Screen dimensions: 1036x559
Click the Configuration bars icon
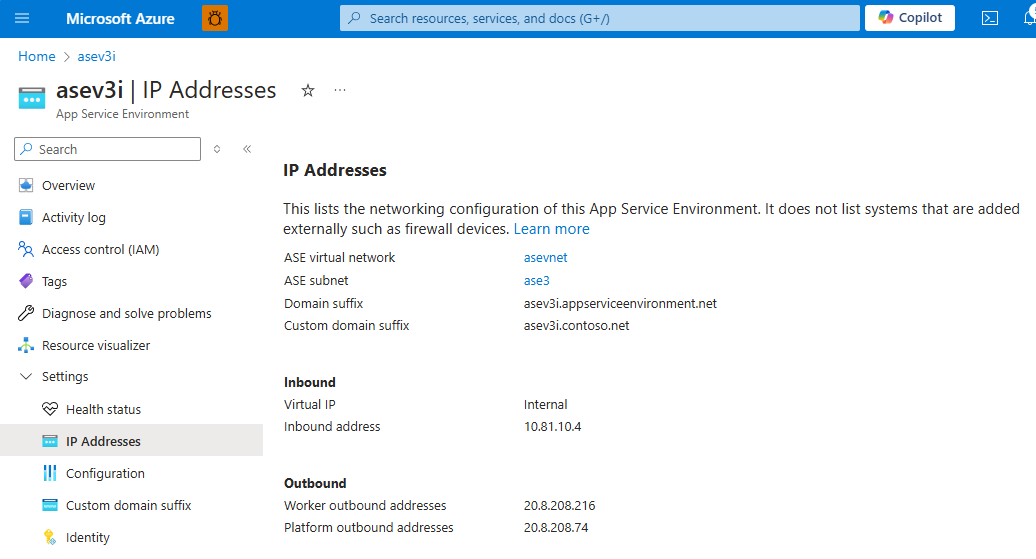[50, 473]
